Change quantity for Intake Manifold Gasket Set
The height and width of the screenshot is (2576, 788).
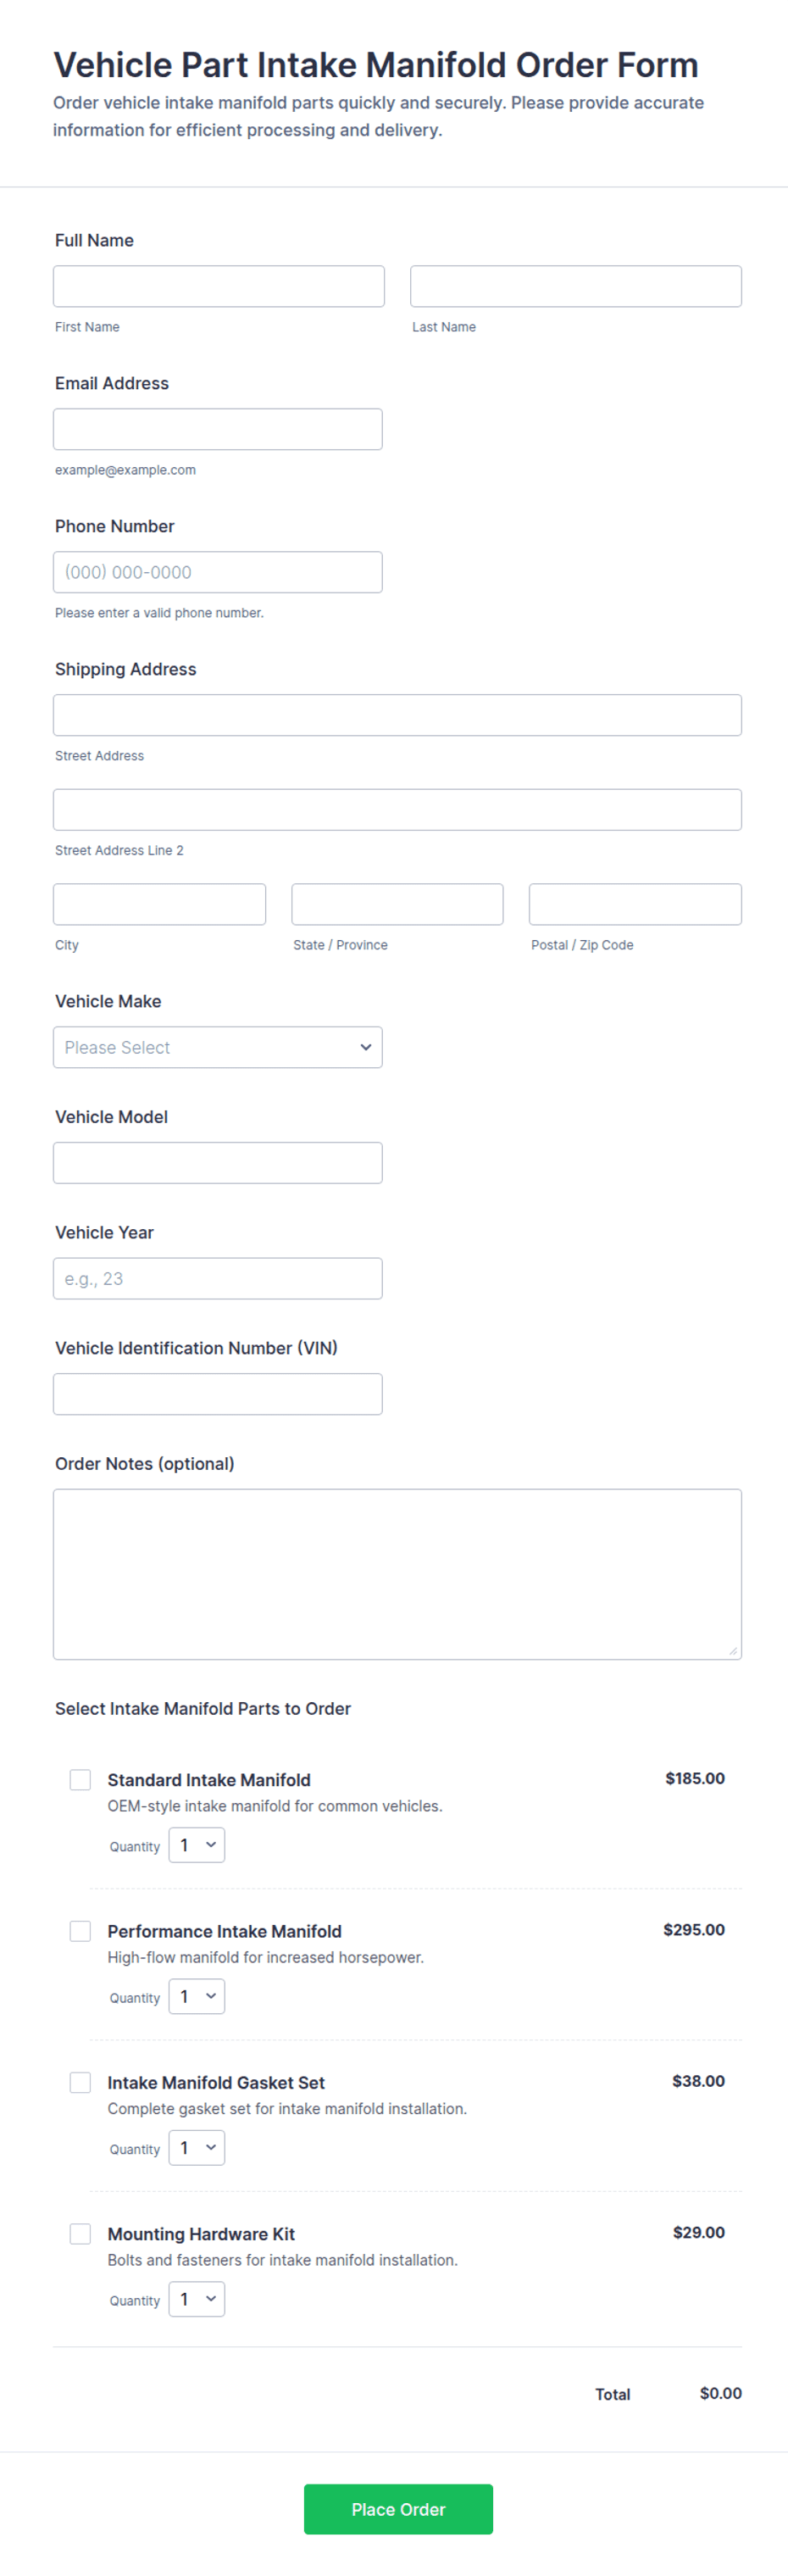pos(197,2147)
